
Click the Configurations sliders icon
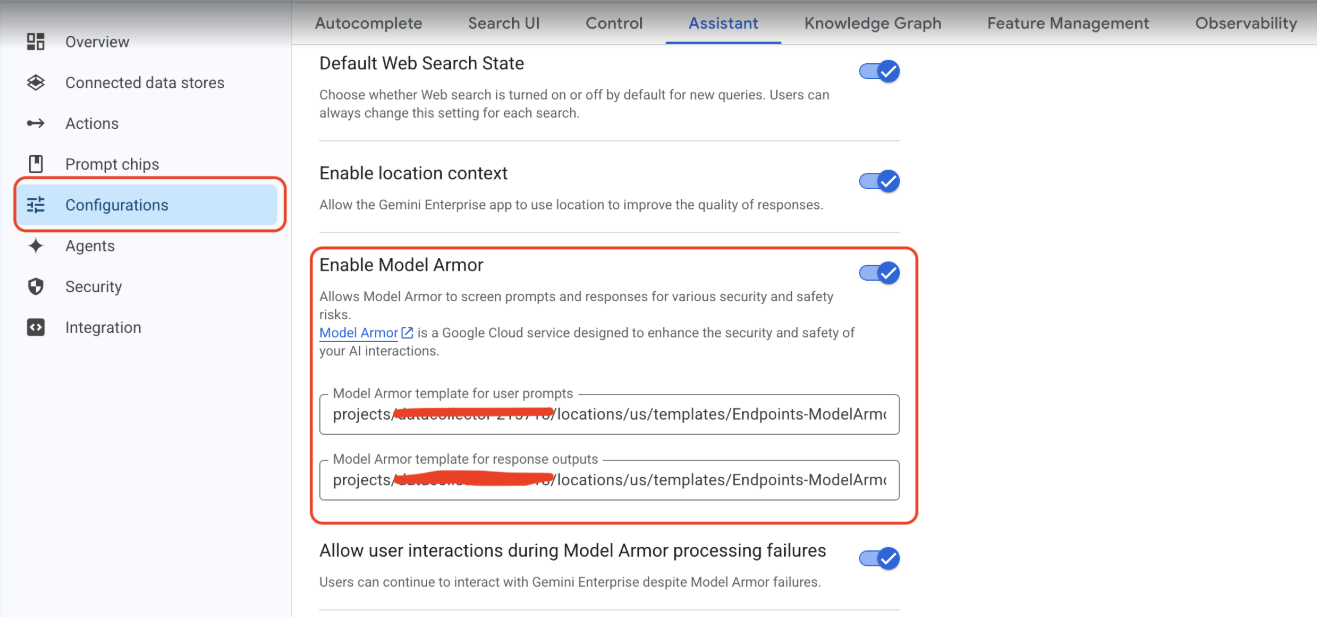[x=36, y=205]
